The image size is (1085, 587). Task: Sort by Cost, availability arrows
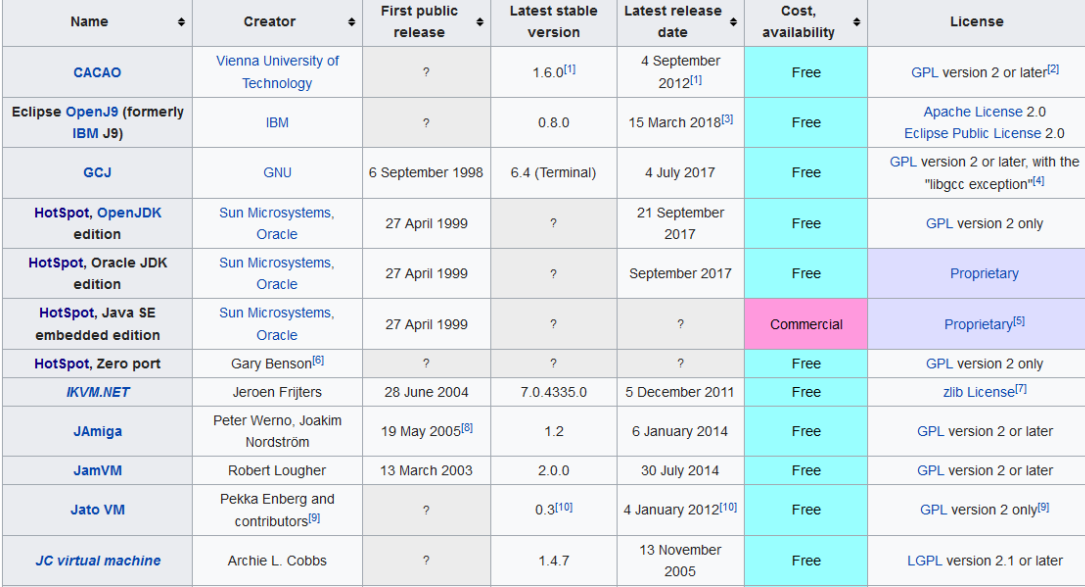click(x=857, y=22)
